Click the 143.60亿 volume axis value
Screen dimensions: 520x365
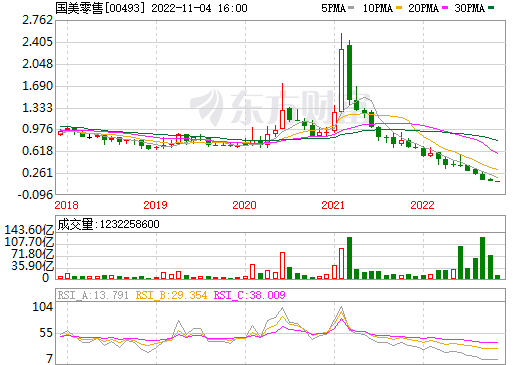(x=29, y=230)
